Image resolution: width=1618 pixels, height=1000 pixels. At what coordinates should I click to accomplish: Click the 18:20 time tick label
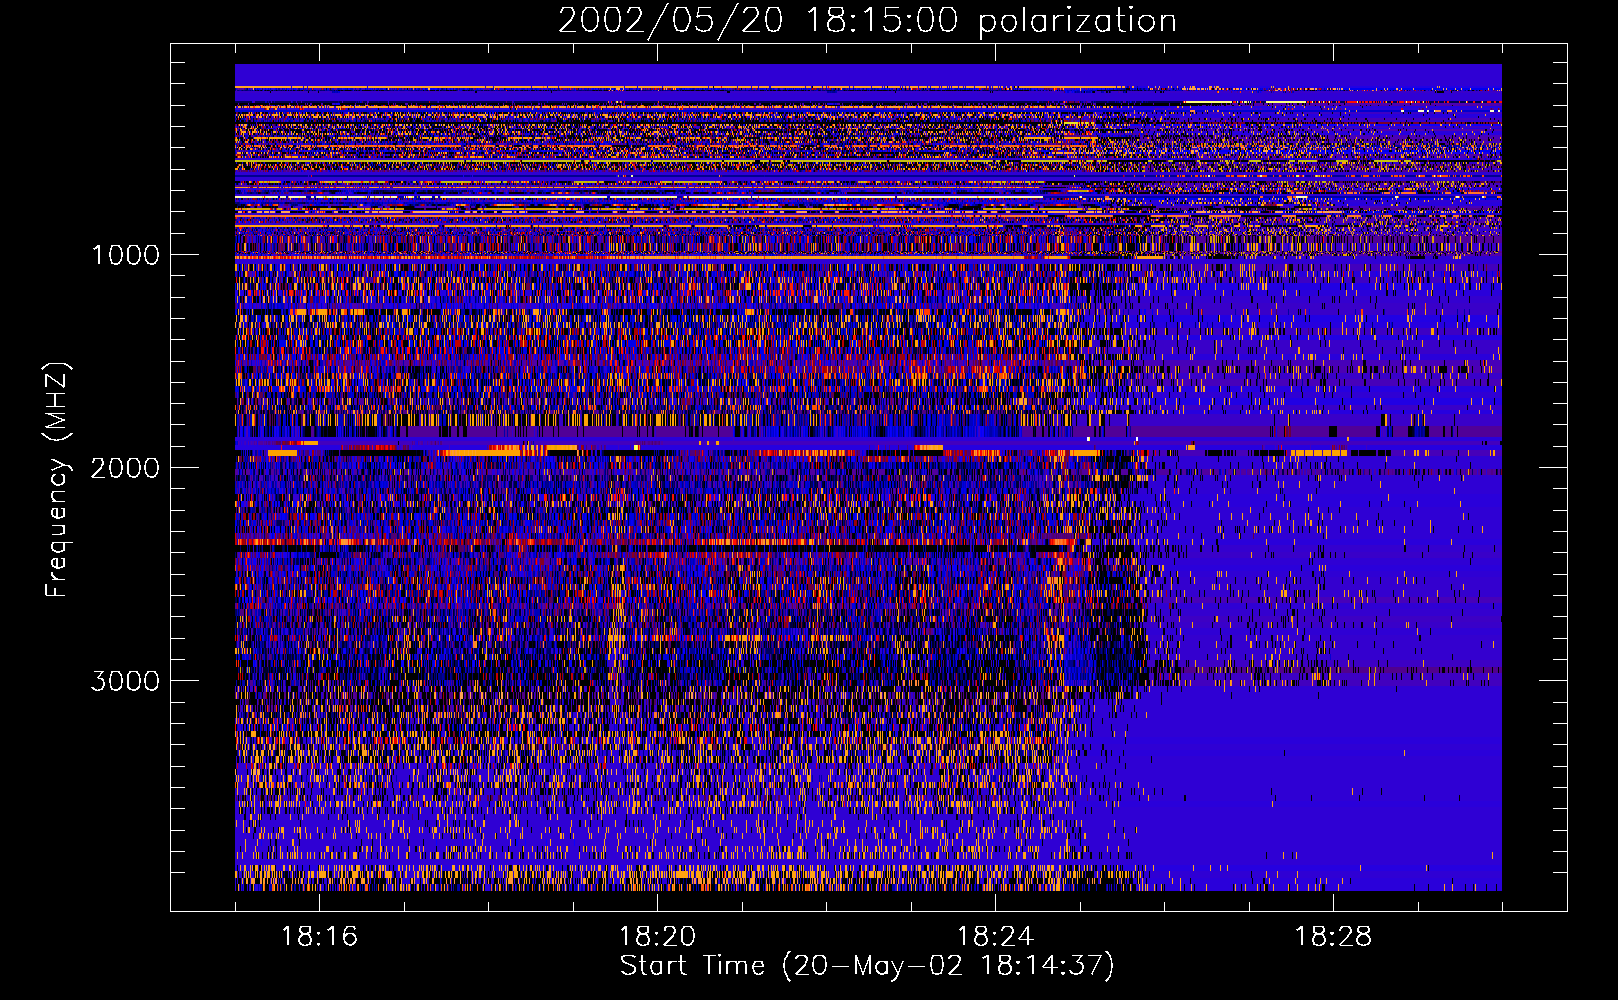coord(657,937)
